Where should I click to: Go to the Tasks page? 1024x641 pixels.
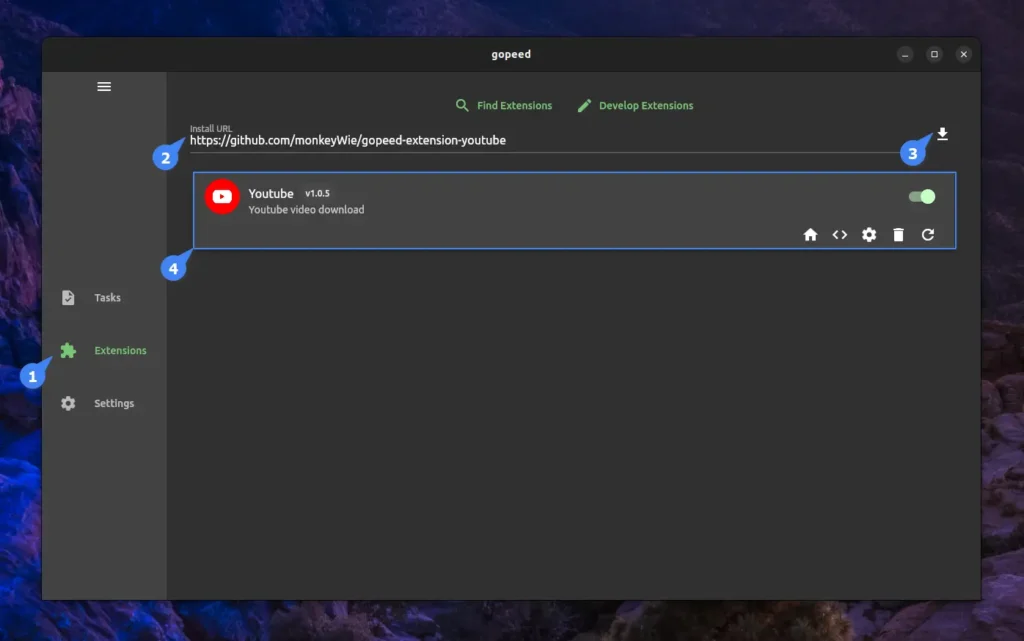pyautogui.click(x=107, y=298)
